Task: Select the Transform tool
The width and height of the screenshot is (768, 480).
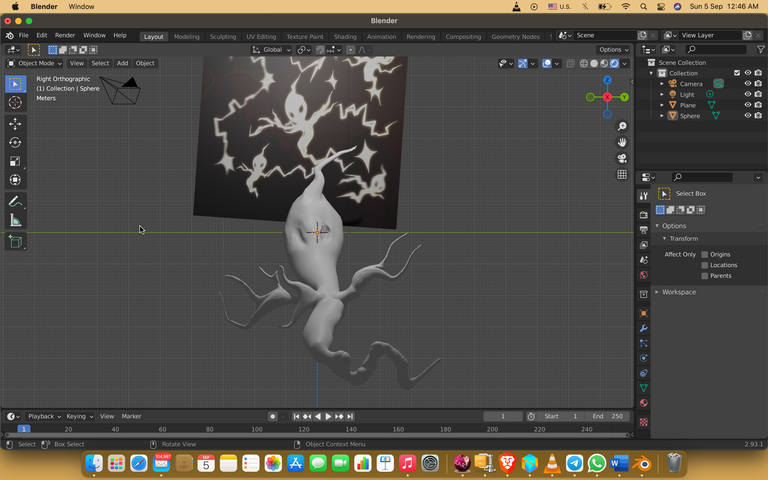Action: [15, 180]
